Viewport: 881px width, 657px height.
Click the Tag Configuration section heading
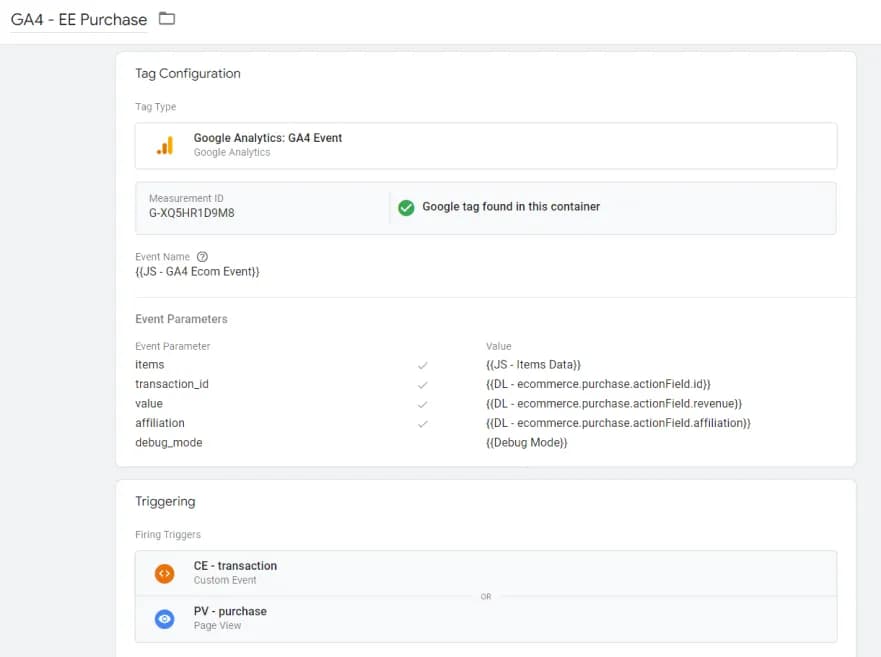tap(188, 73)
